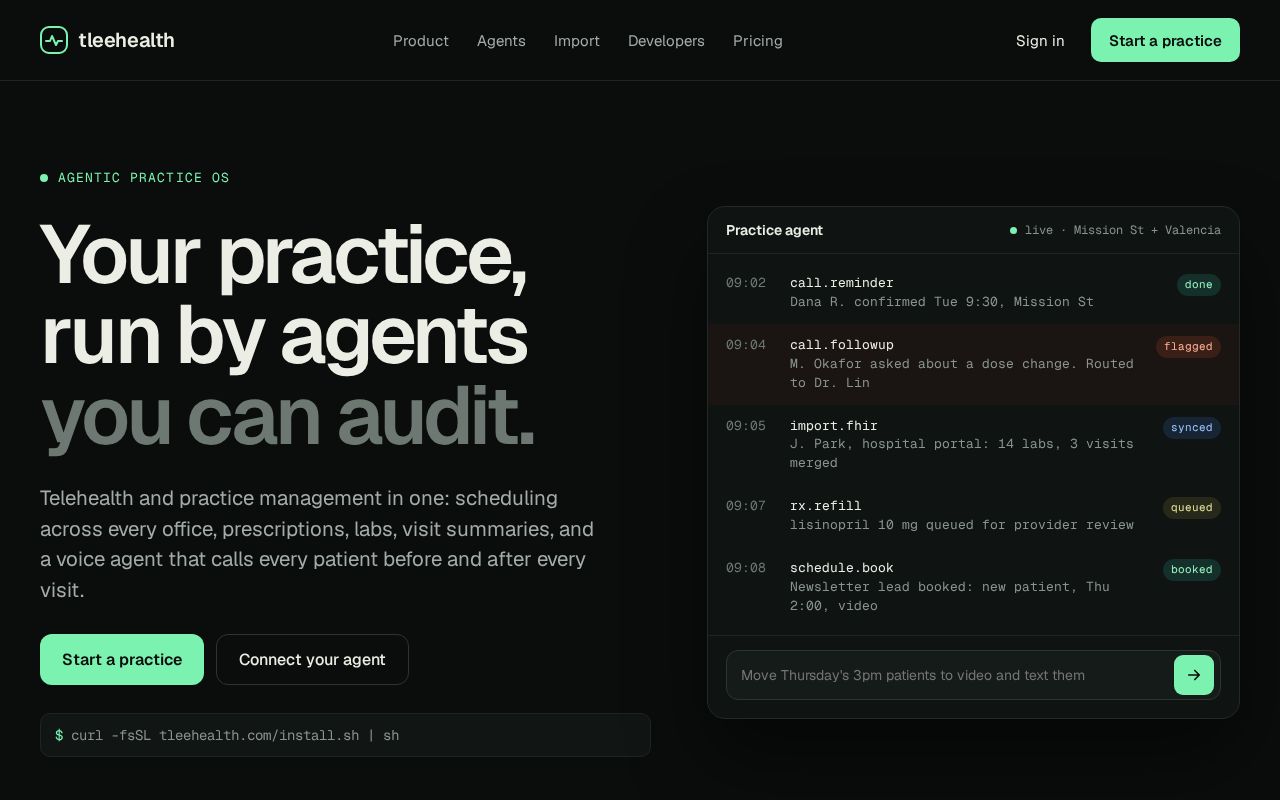
Task: Select the schedule.book log entry
Action: (973, 587)
